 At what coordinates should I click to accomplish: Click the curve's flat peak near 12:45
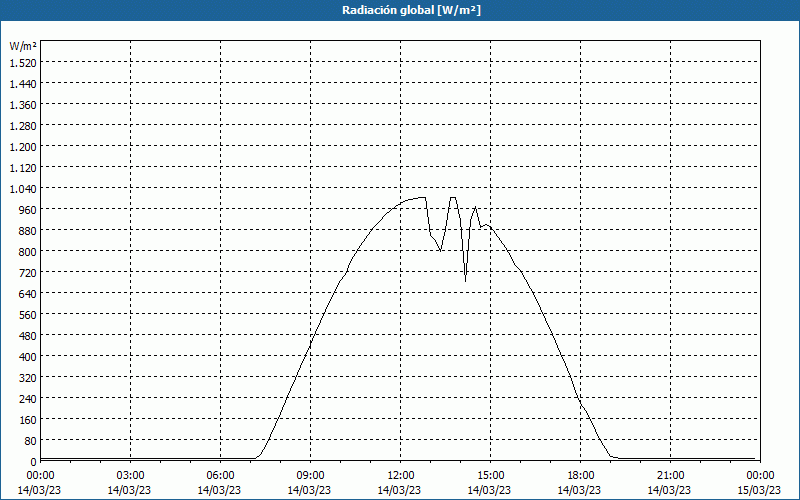[x=421, y=197]
